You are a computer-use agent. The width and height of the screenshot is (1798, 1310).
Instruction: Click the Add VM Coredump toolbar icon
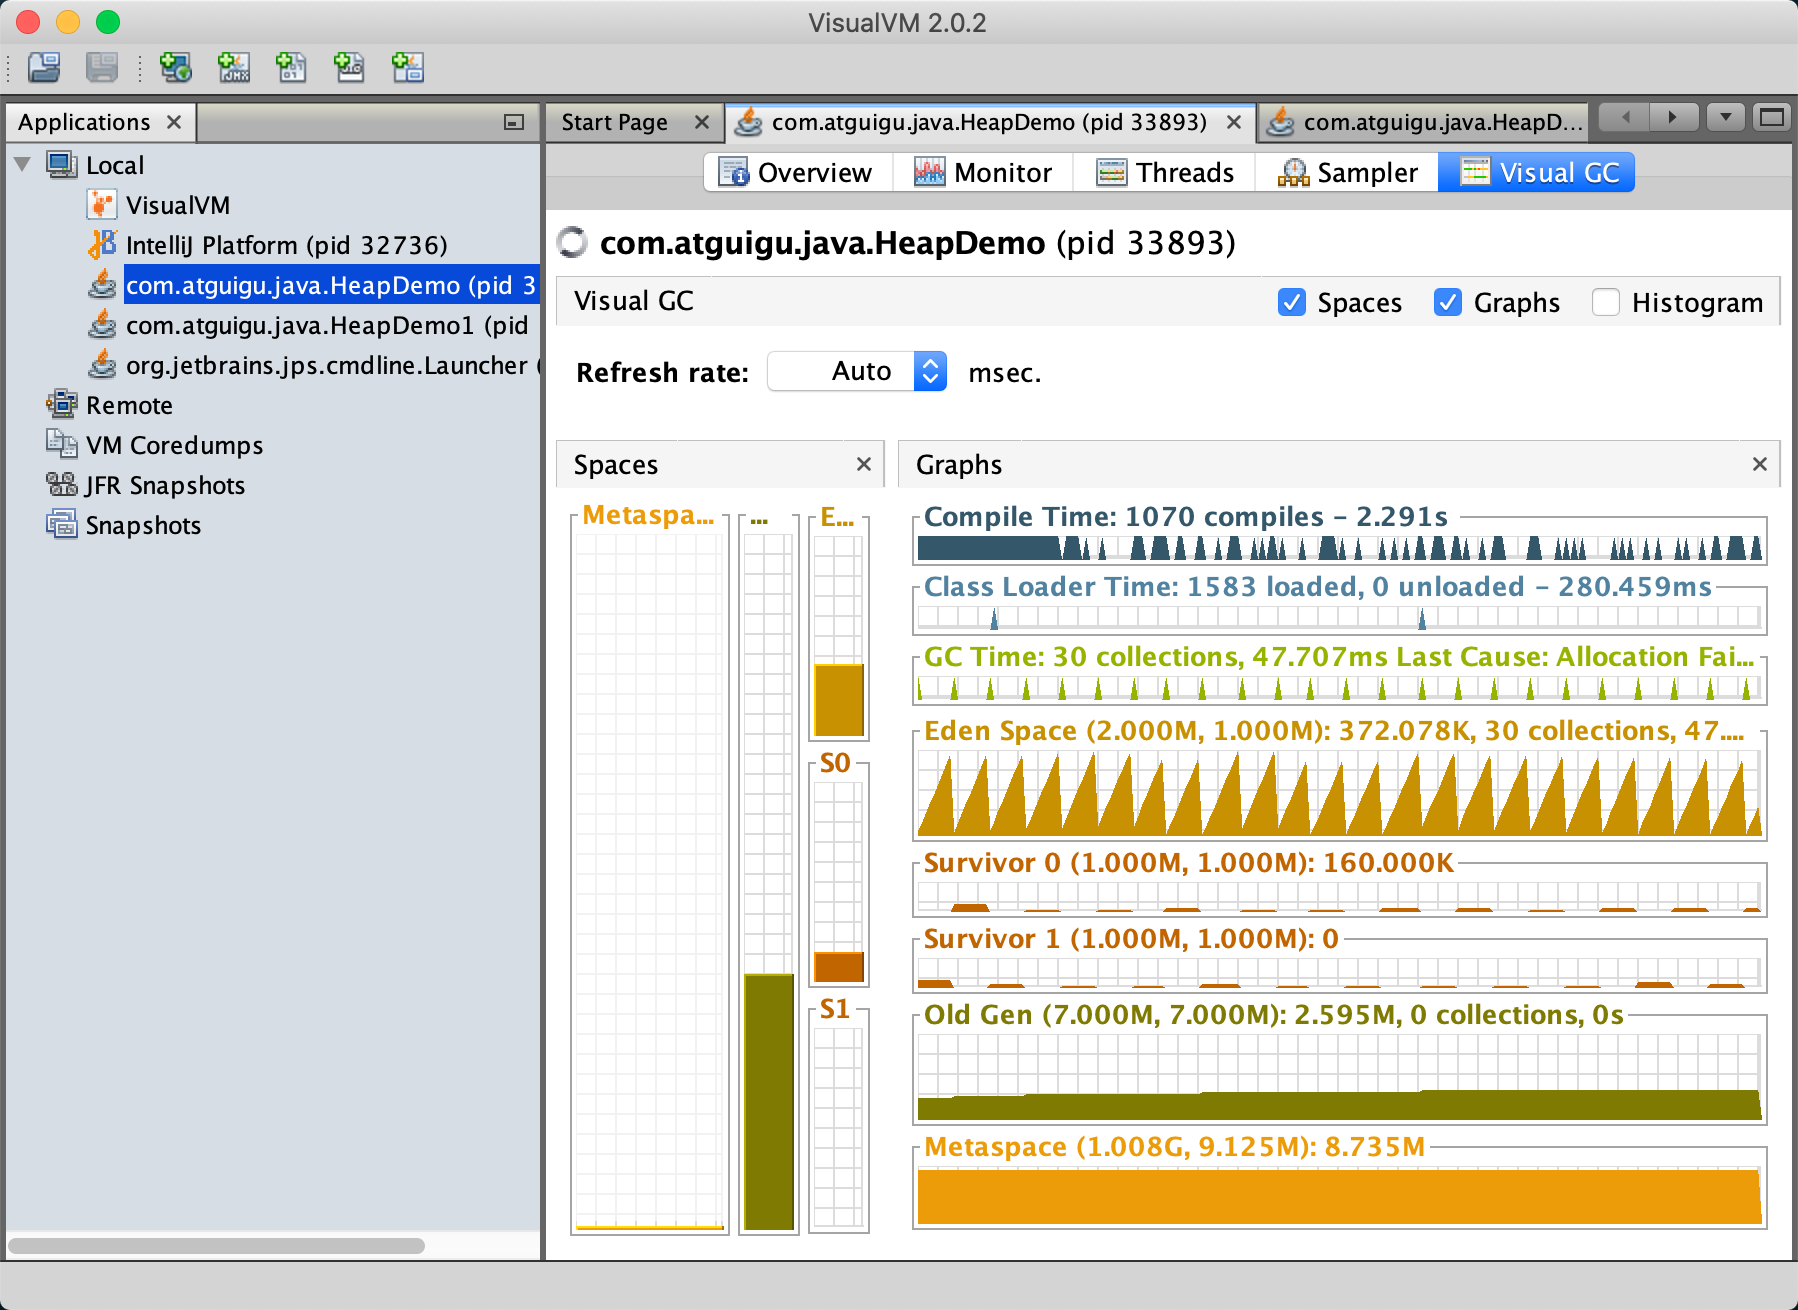tap(291, 67)
